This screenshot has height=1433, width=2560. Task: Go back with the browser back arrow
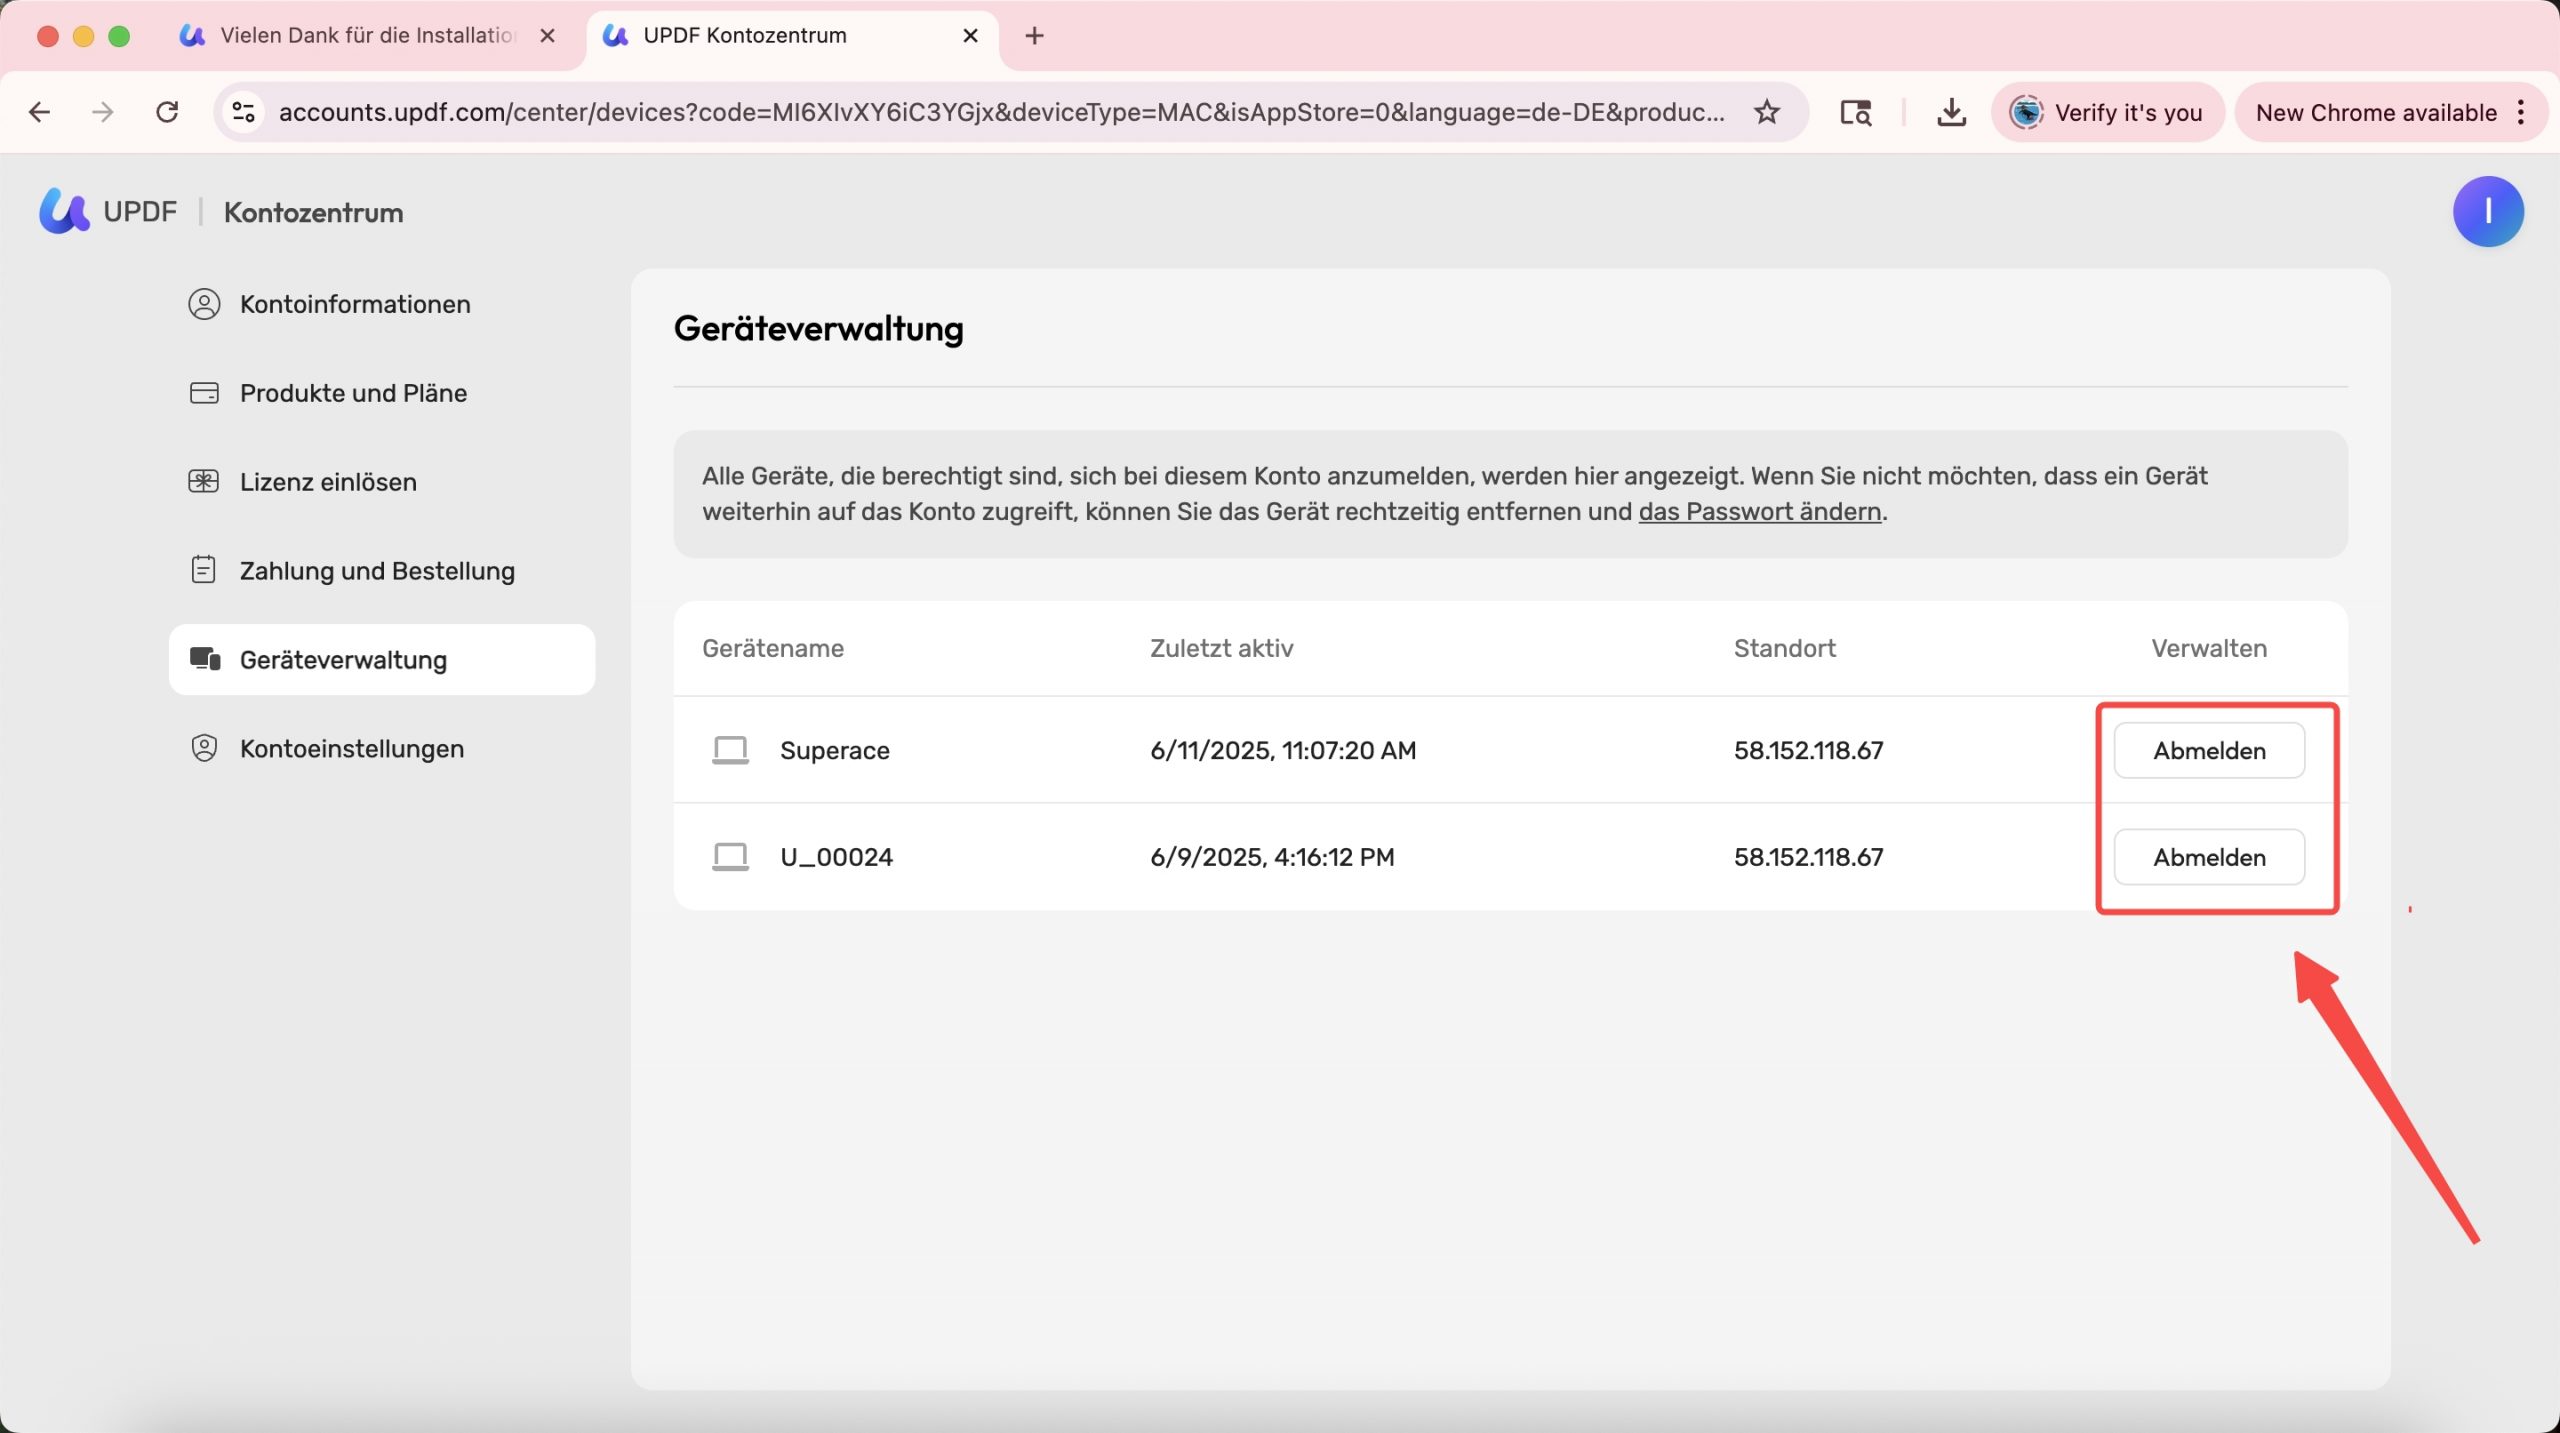tap(39, 112)
